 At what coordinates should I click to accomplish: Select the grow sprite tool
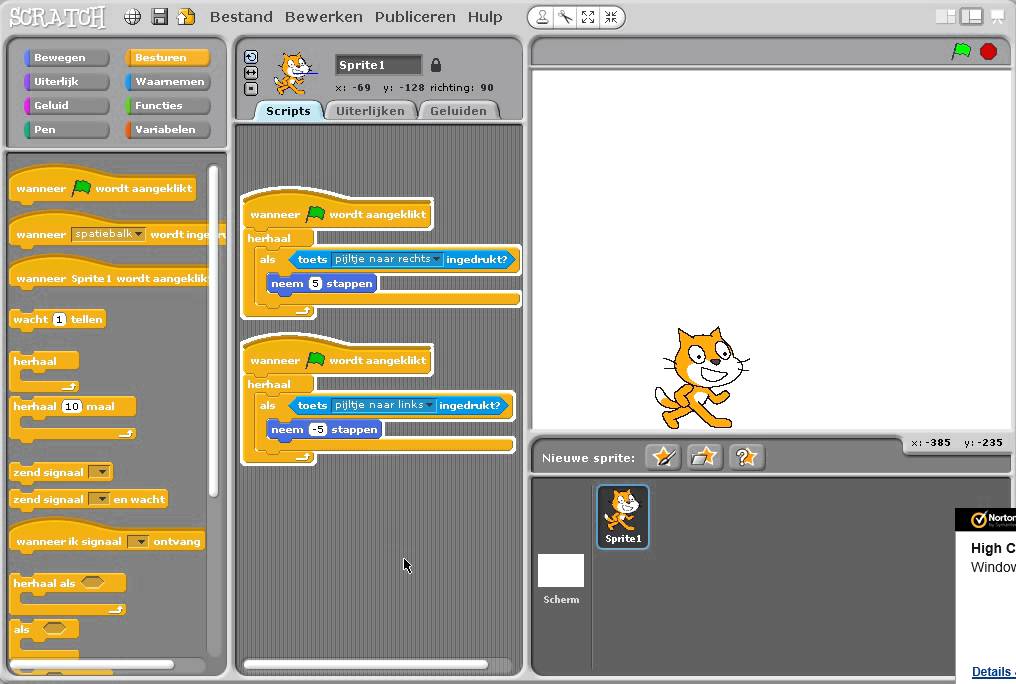[x=588, y=17]
